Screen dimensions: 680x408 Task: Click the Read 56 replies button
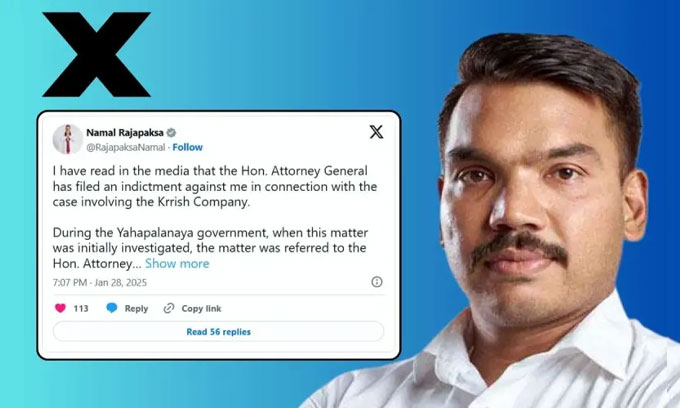coord(218,332)
